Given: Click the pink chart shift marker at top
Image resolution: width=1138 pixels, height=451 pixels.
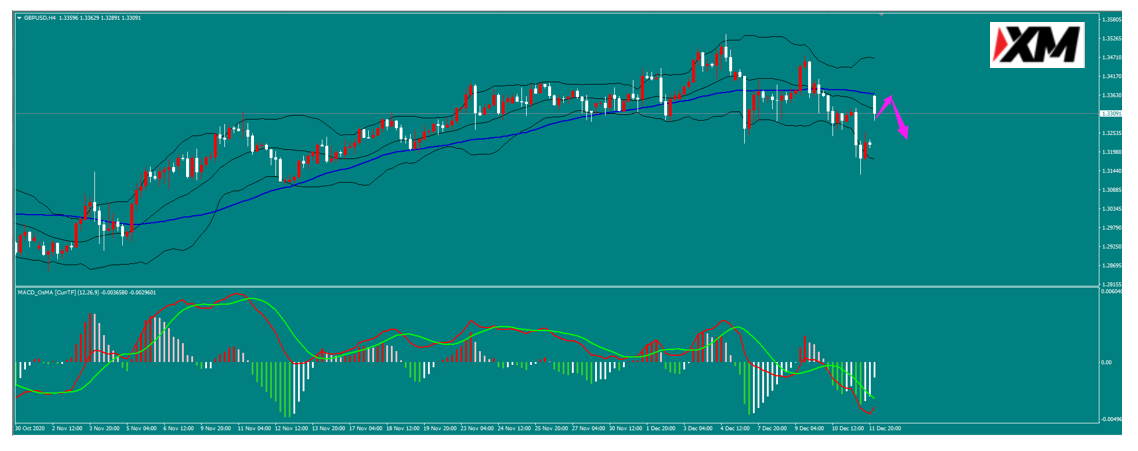Looking at the screenshot, I should tap(881, 13).
